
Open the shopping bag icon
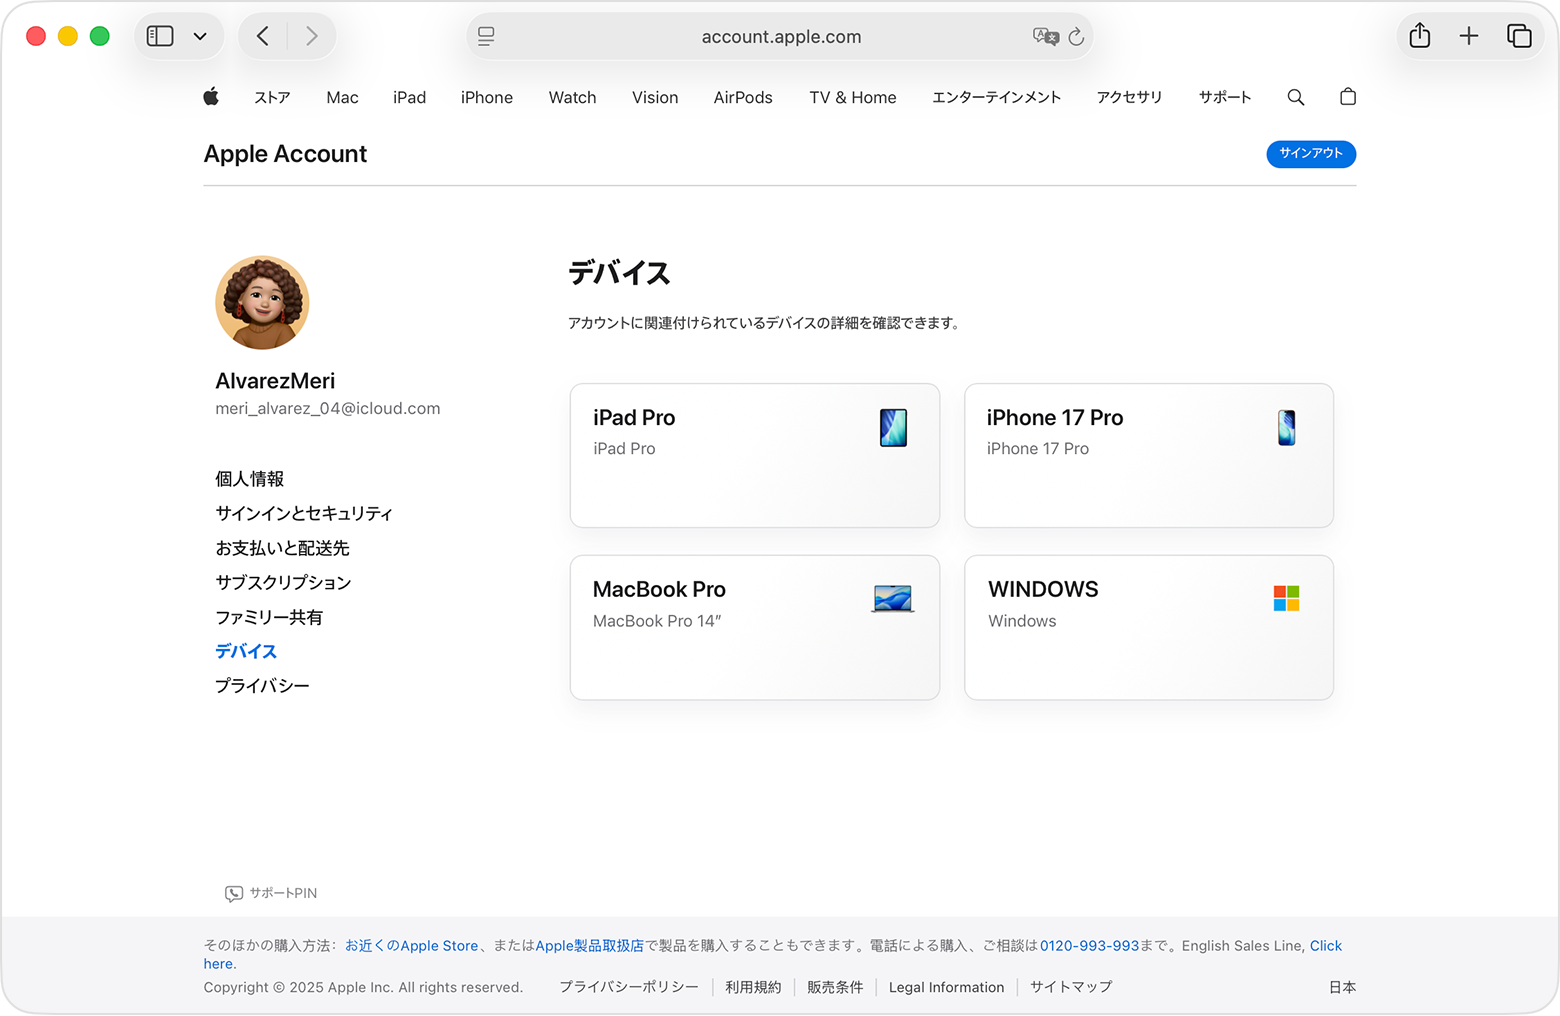pyautogui.click(x=1347, y=97)
